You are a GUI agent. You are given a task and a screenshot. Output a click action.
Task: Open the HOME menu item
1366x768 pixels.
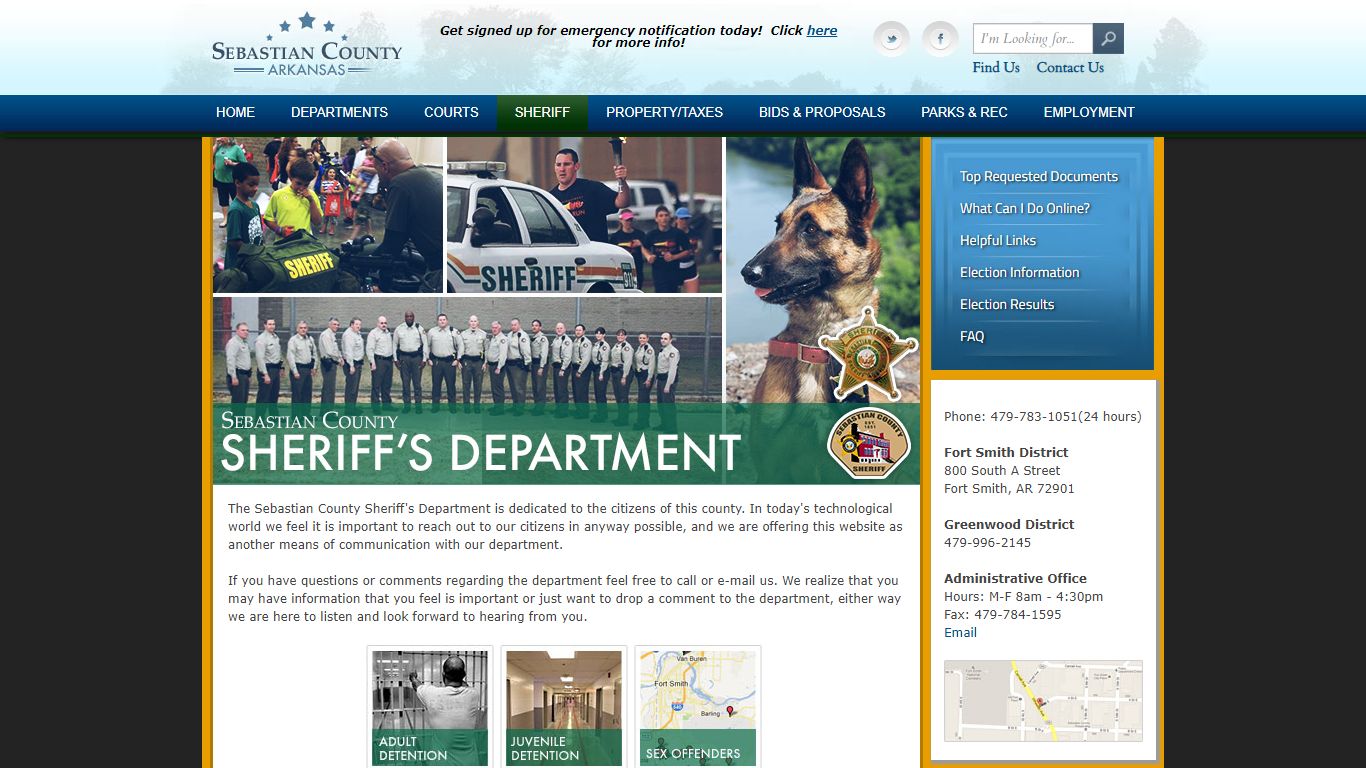[235, 112]
